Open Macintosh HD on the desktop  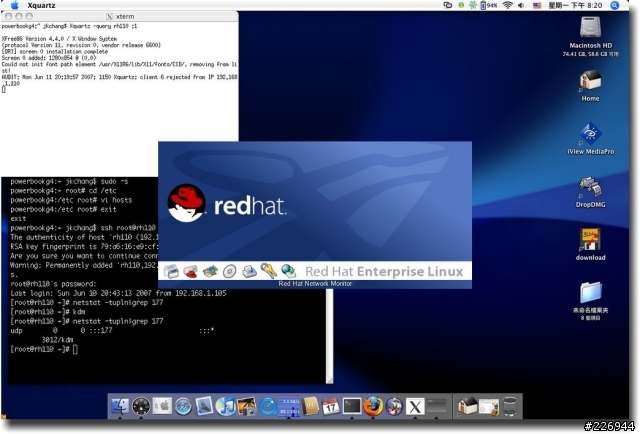point(590,28)
